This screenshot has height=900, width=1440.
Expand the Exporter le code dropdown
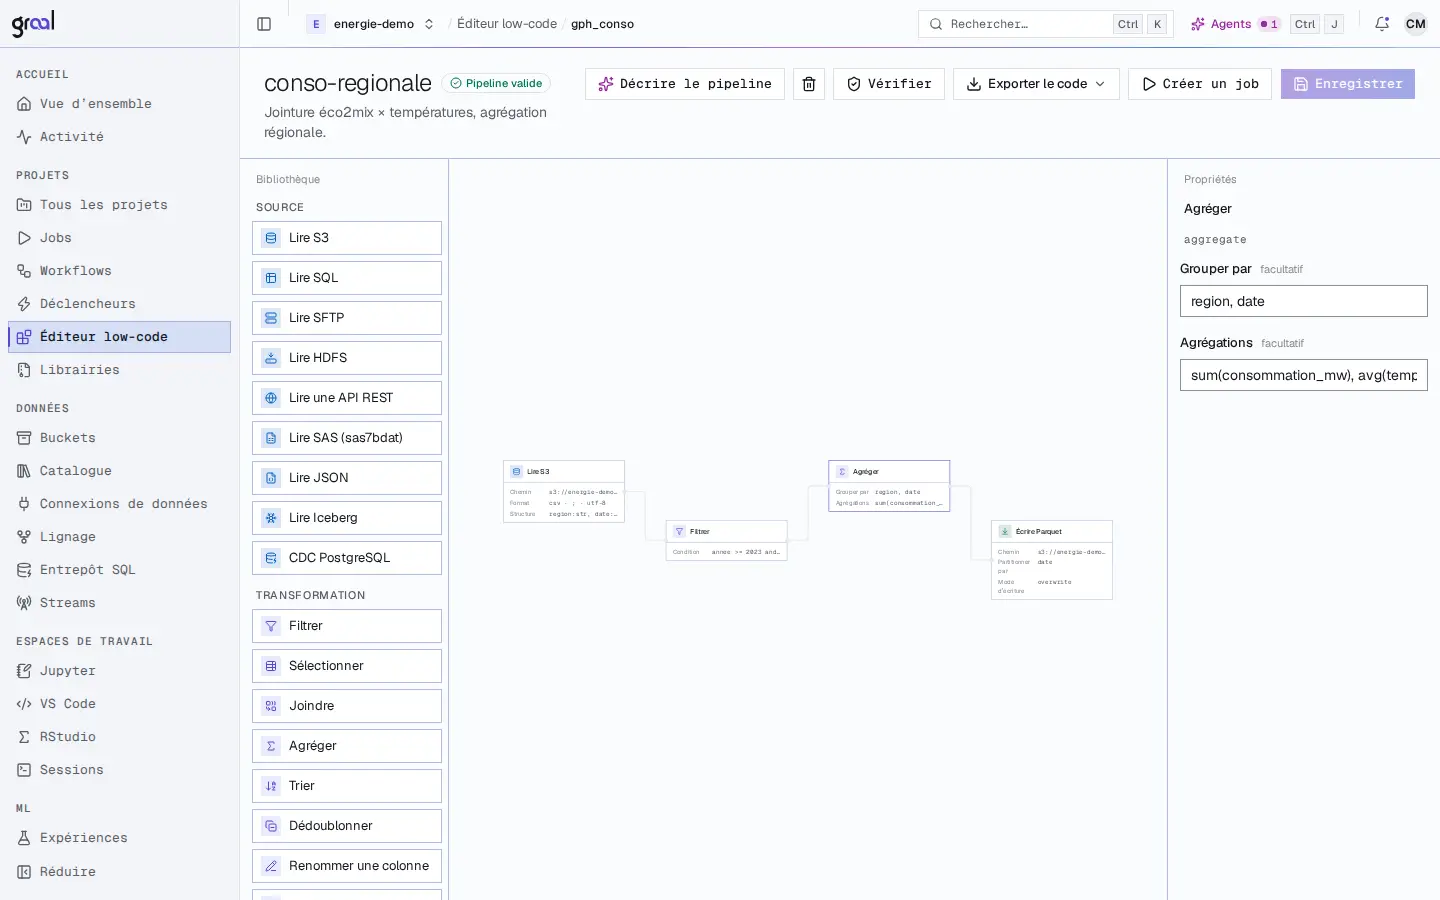[x=1036, y=84]
